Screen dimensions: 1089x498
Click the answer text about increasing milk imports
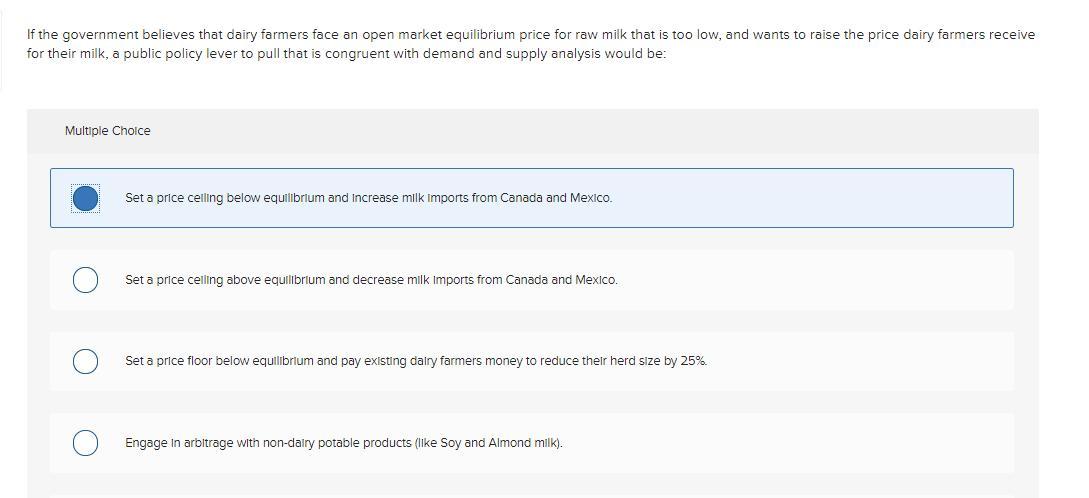click(x=368, y=198)
